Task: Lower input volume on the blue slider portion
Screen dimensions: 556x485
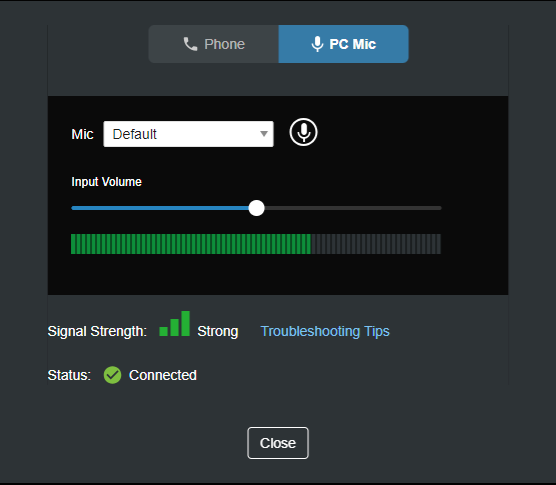Action: pos(160,208)
